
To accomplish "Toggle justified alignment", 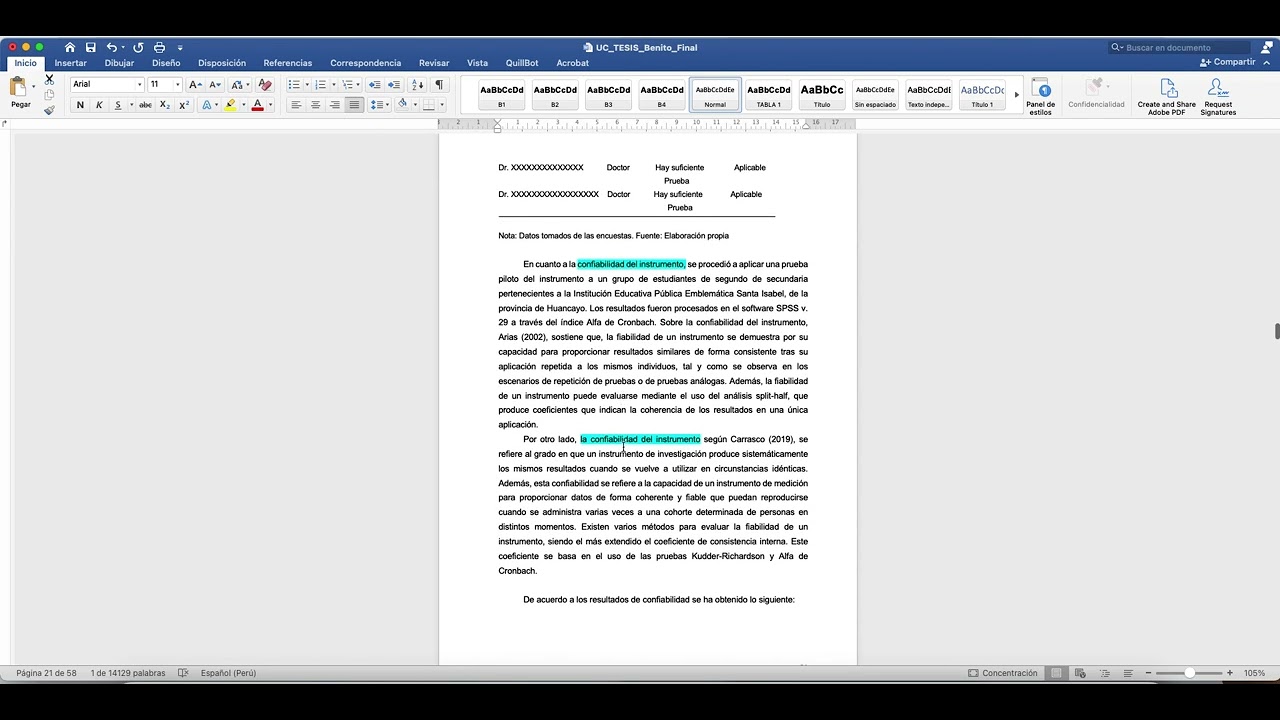I will (x=354, y=105).
